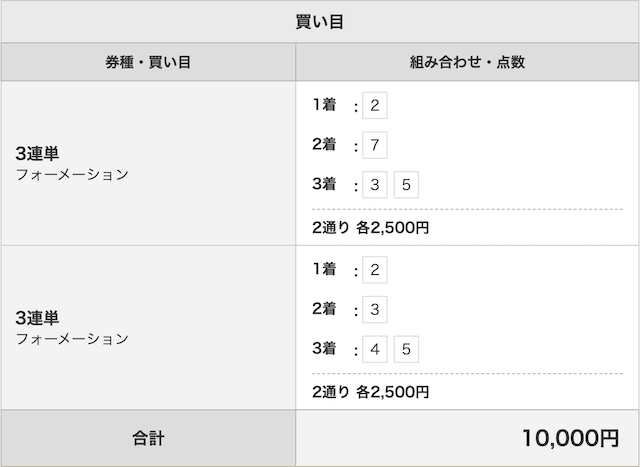This screenshot has height=467, width=640.
Task: Click number 3 box in first 3着 row
Action: [375, 185]
